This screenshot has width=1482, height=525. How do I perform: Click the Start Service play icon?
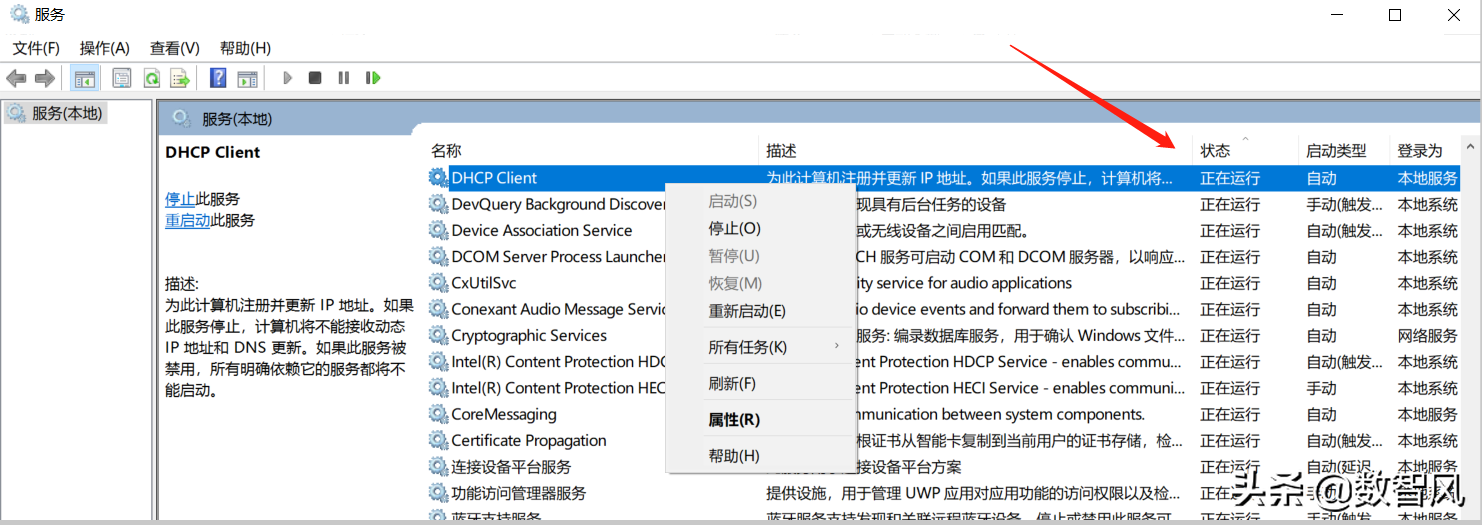[287, 78]
